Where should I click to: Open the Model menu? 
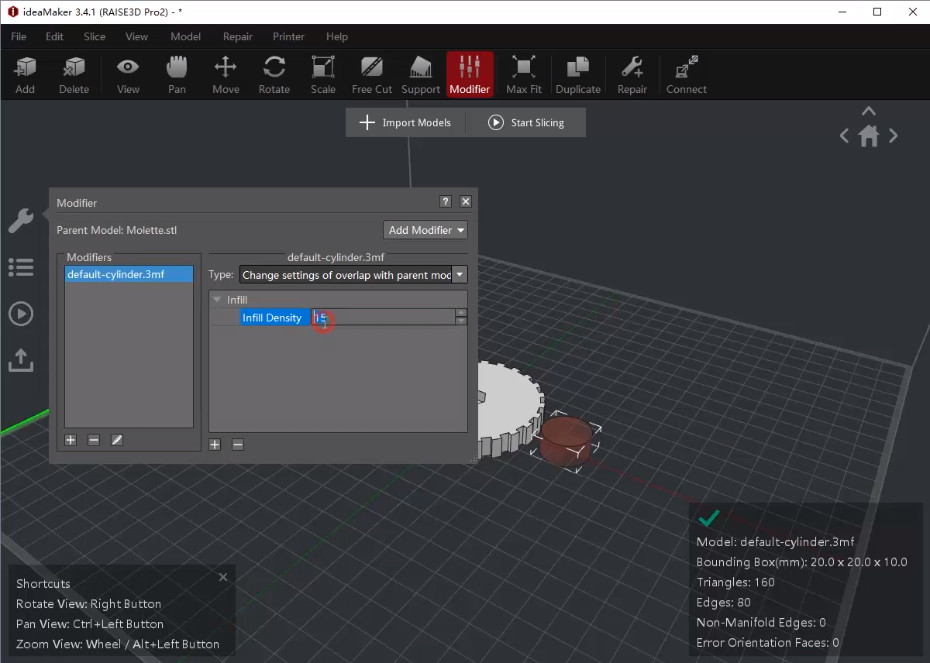coord(186,37)
